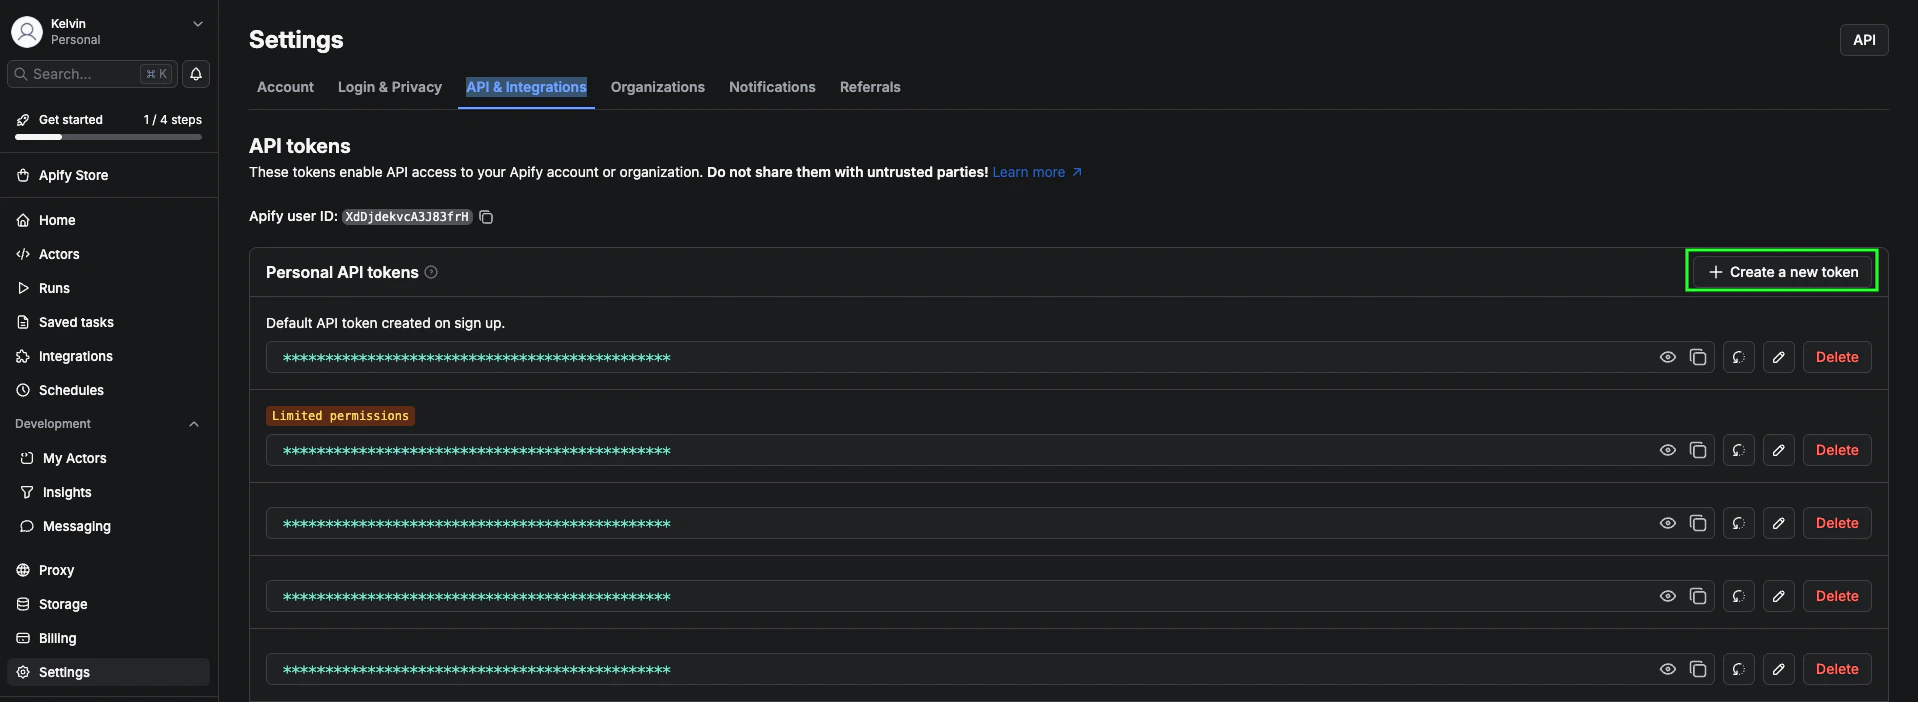Viewport: 1918px width, 702px height.
Task: Open Saved tasks in the sidebar
Action: coord(109,322)
